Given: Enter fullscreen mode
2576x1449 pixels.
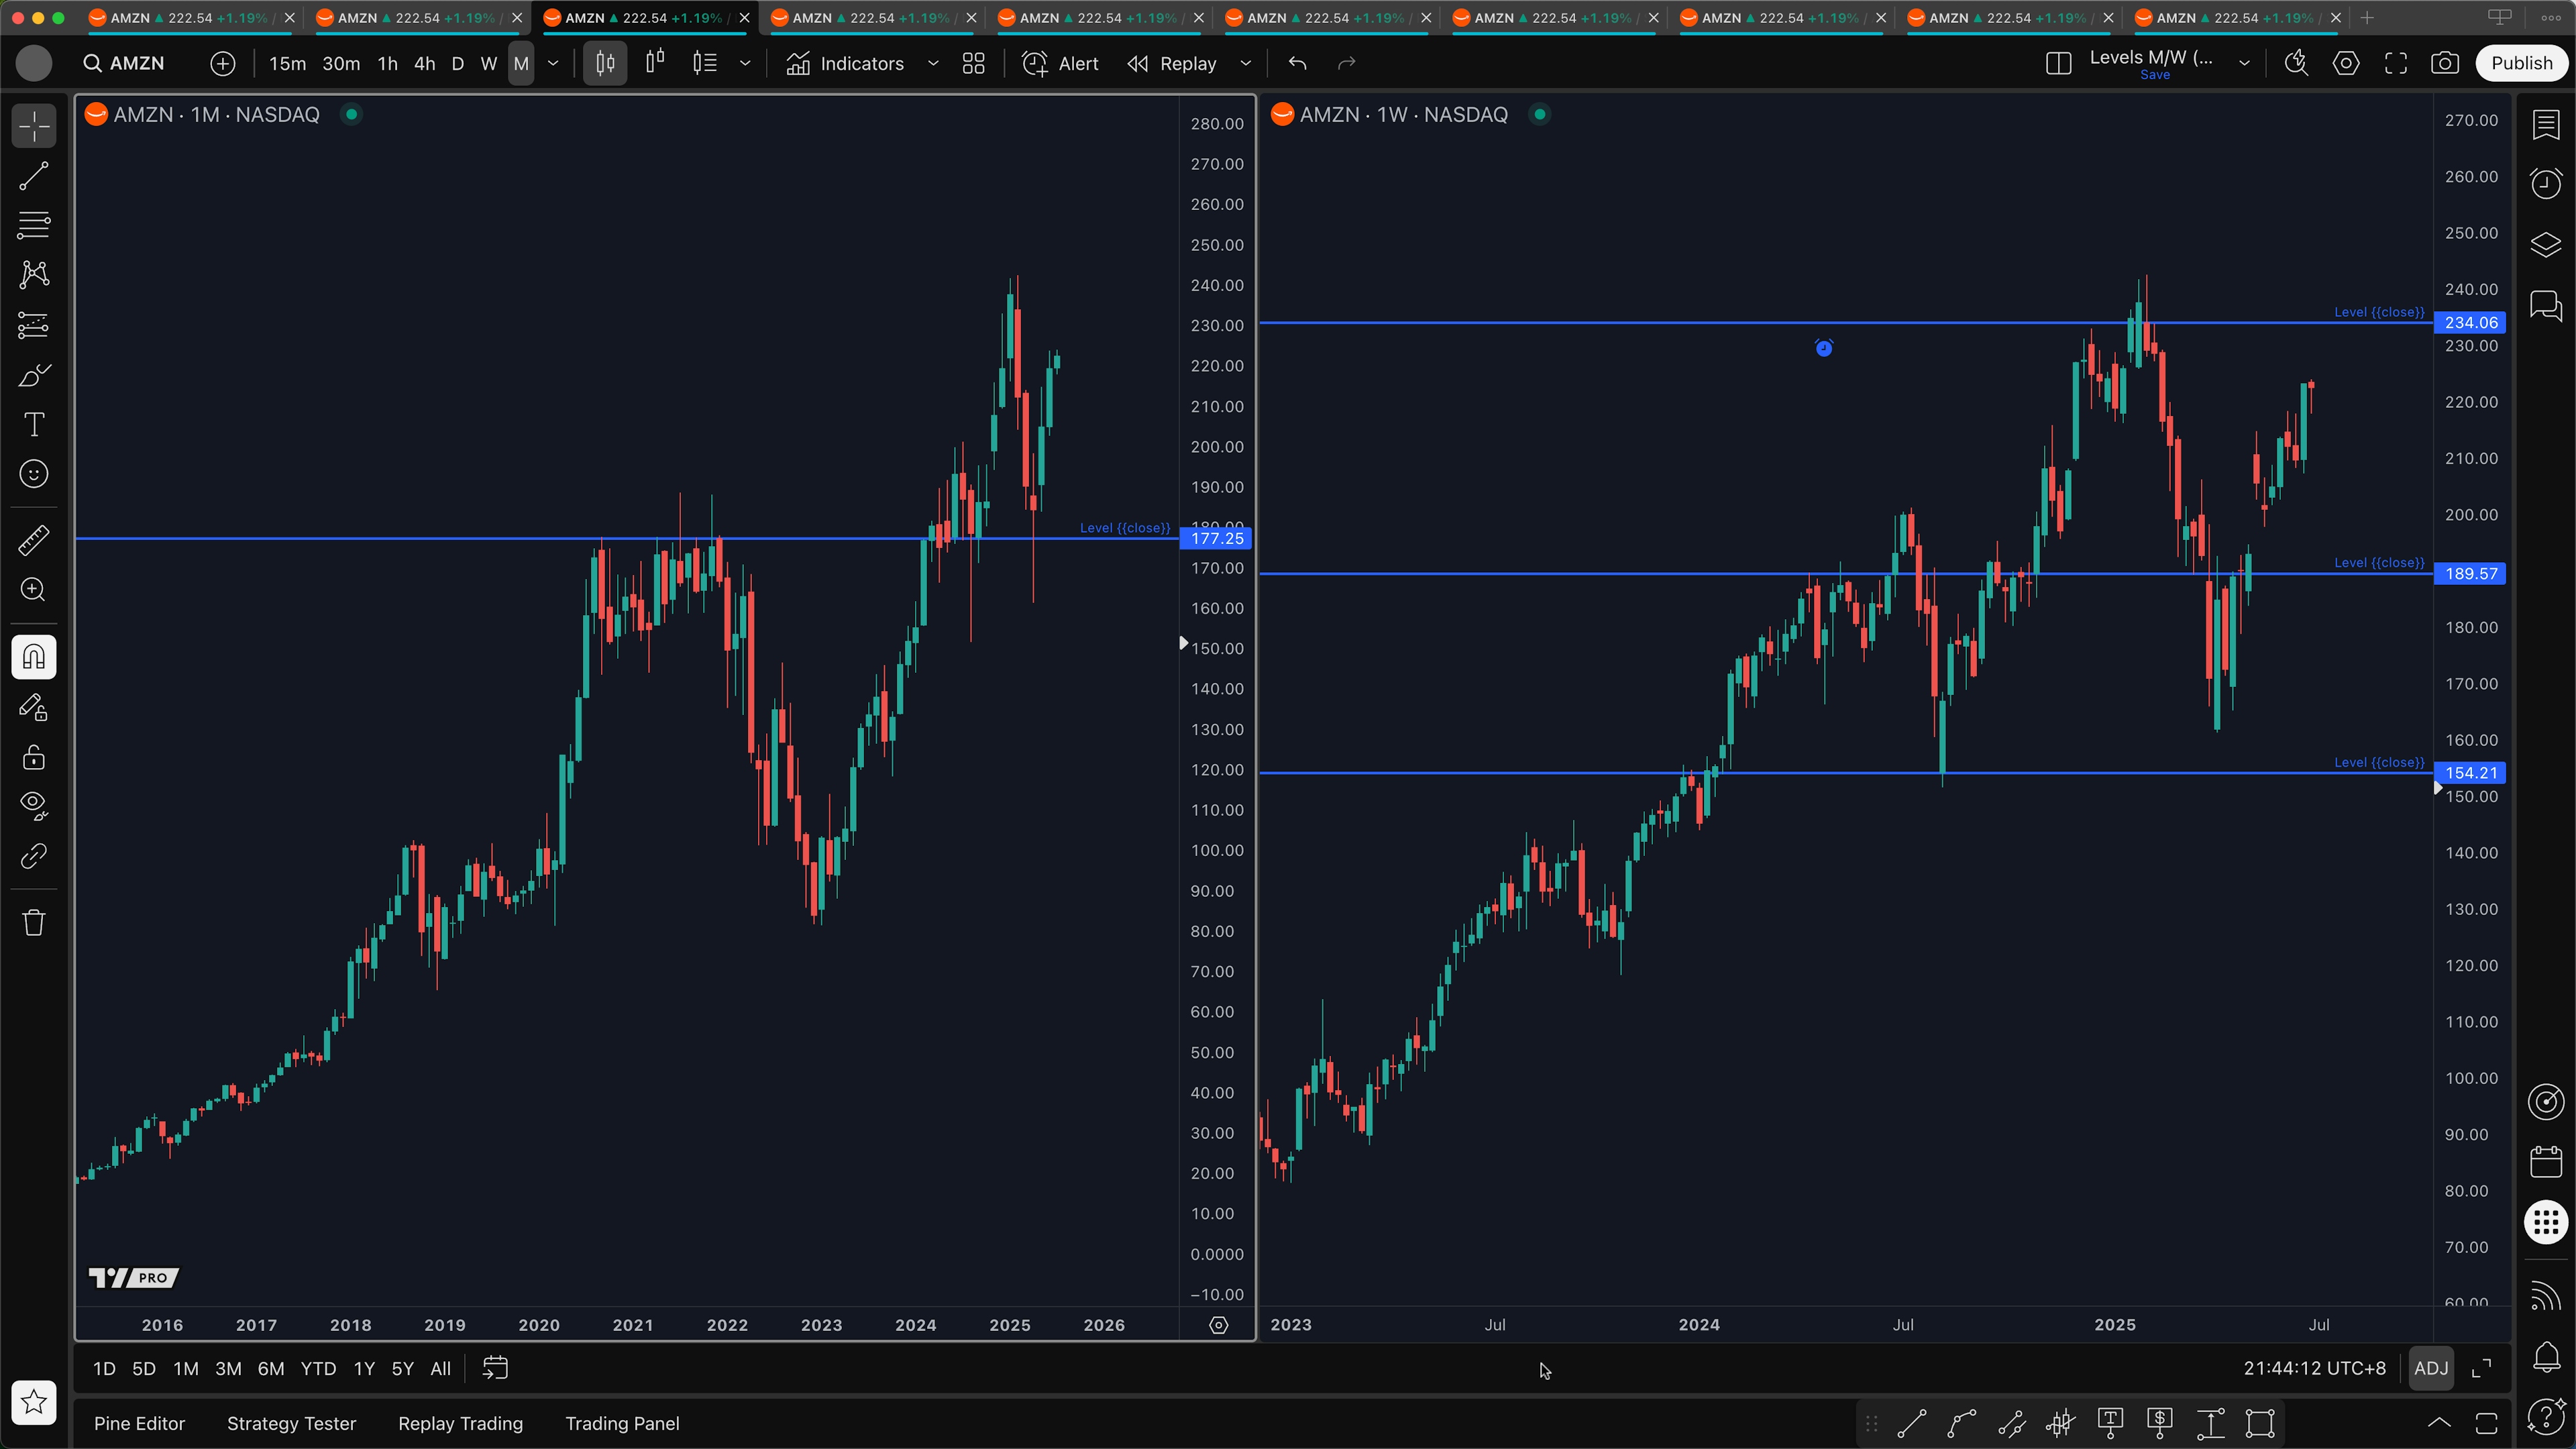Looking at the screenshot, I should [x=2396, y=63].
